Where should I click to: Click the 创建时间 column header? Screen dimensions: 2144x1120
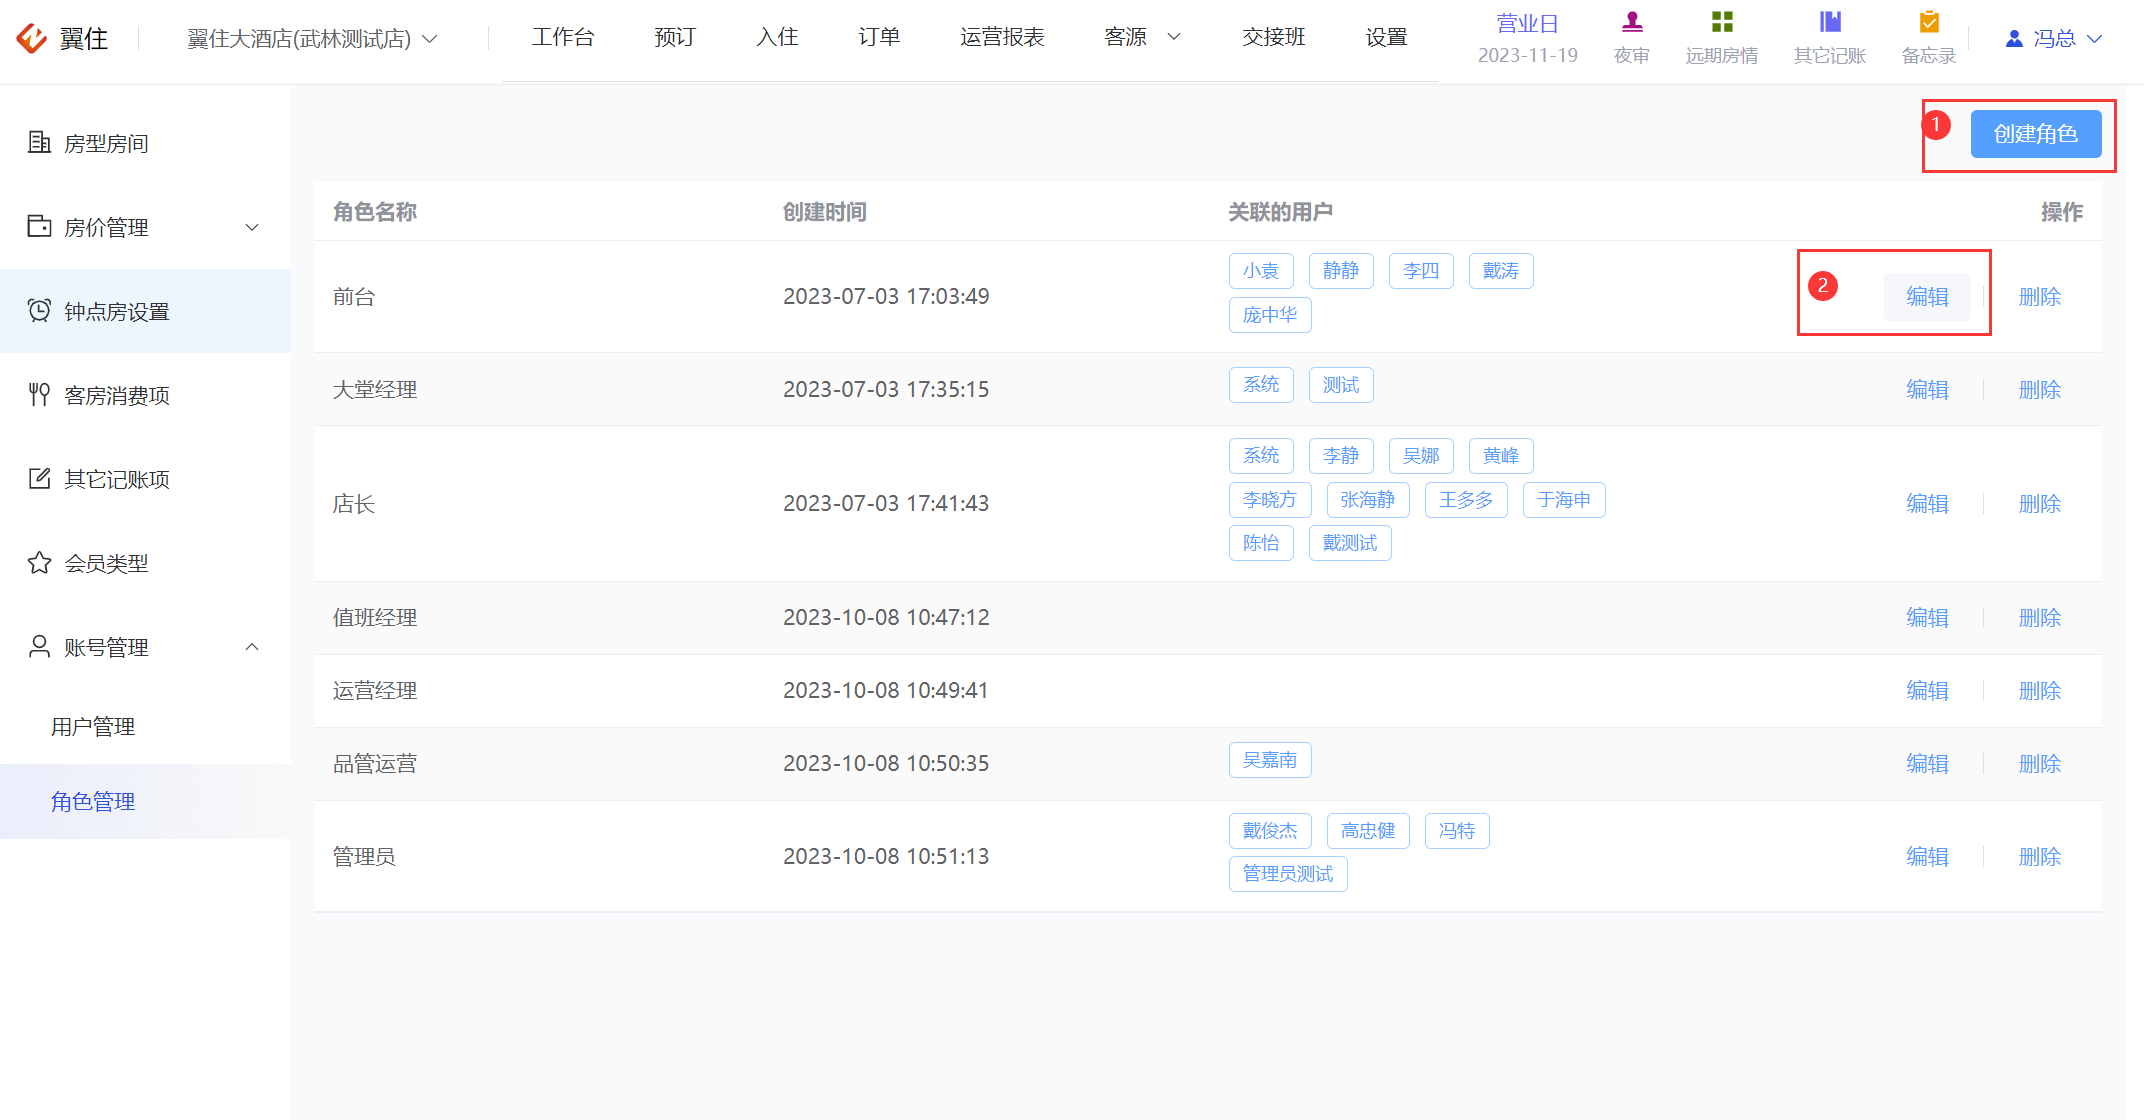(825, 212)
